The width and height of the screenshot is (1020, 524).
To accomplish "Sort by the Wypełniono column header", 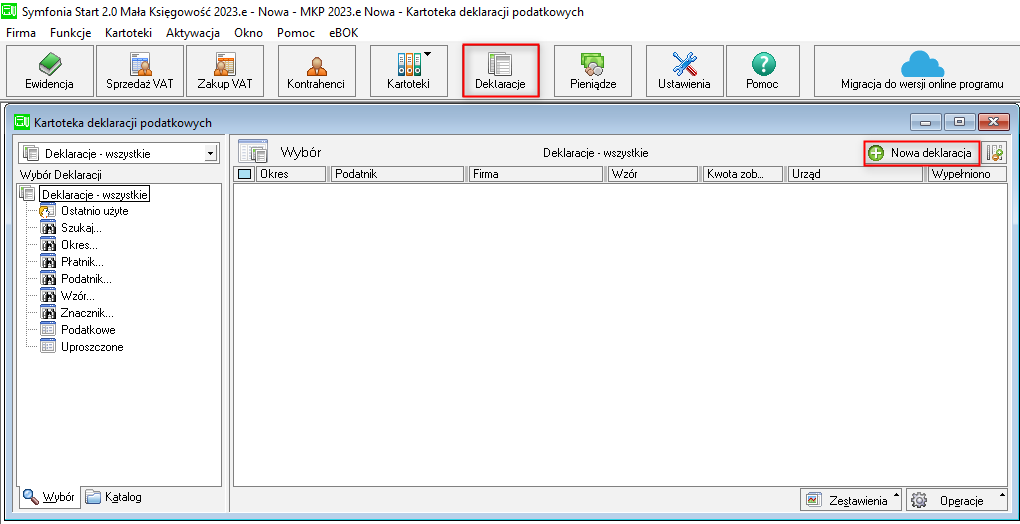I will click(x=968, y=174).
